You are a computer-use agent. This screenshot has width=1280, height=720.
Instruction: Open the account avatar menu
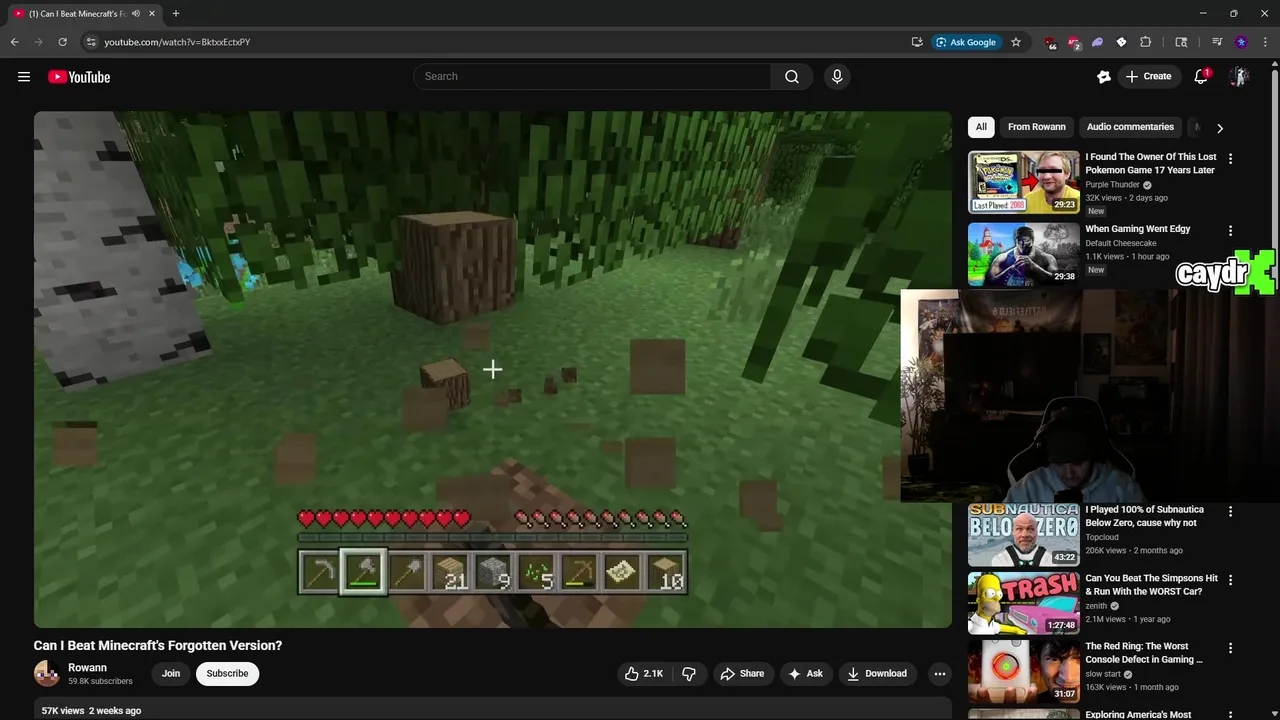1239,77
